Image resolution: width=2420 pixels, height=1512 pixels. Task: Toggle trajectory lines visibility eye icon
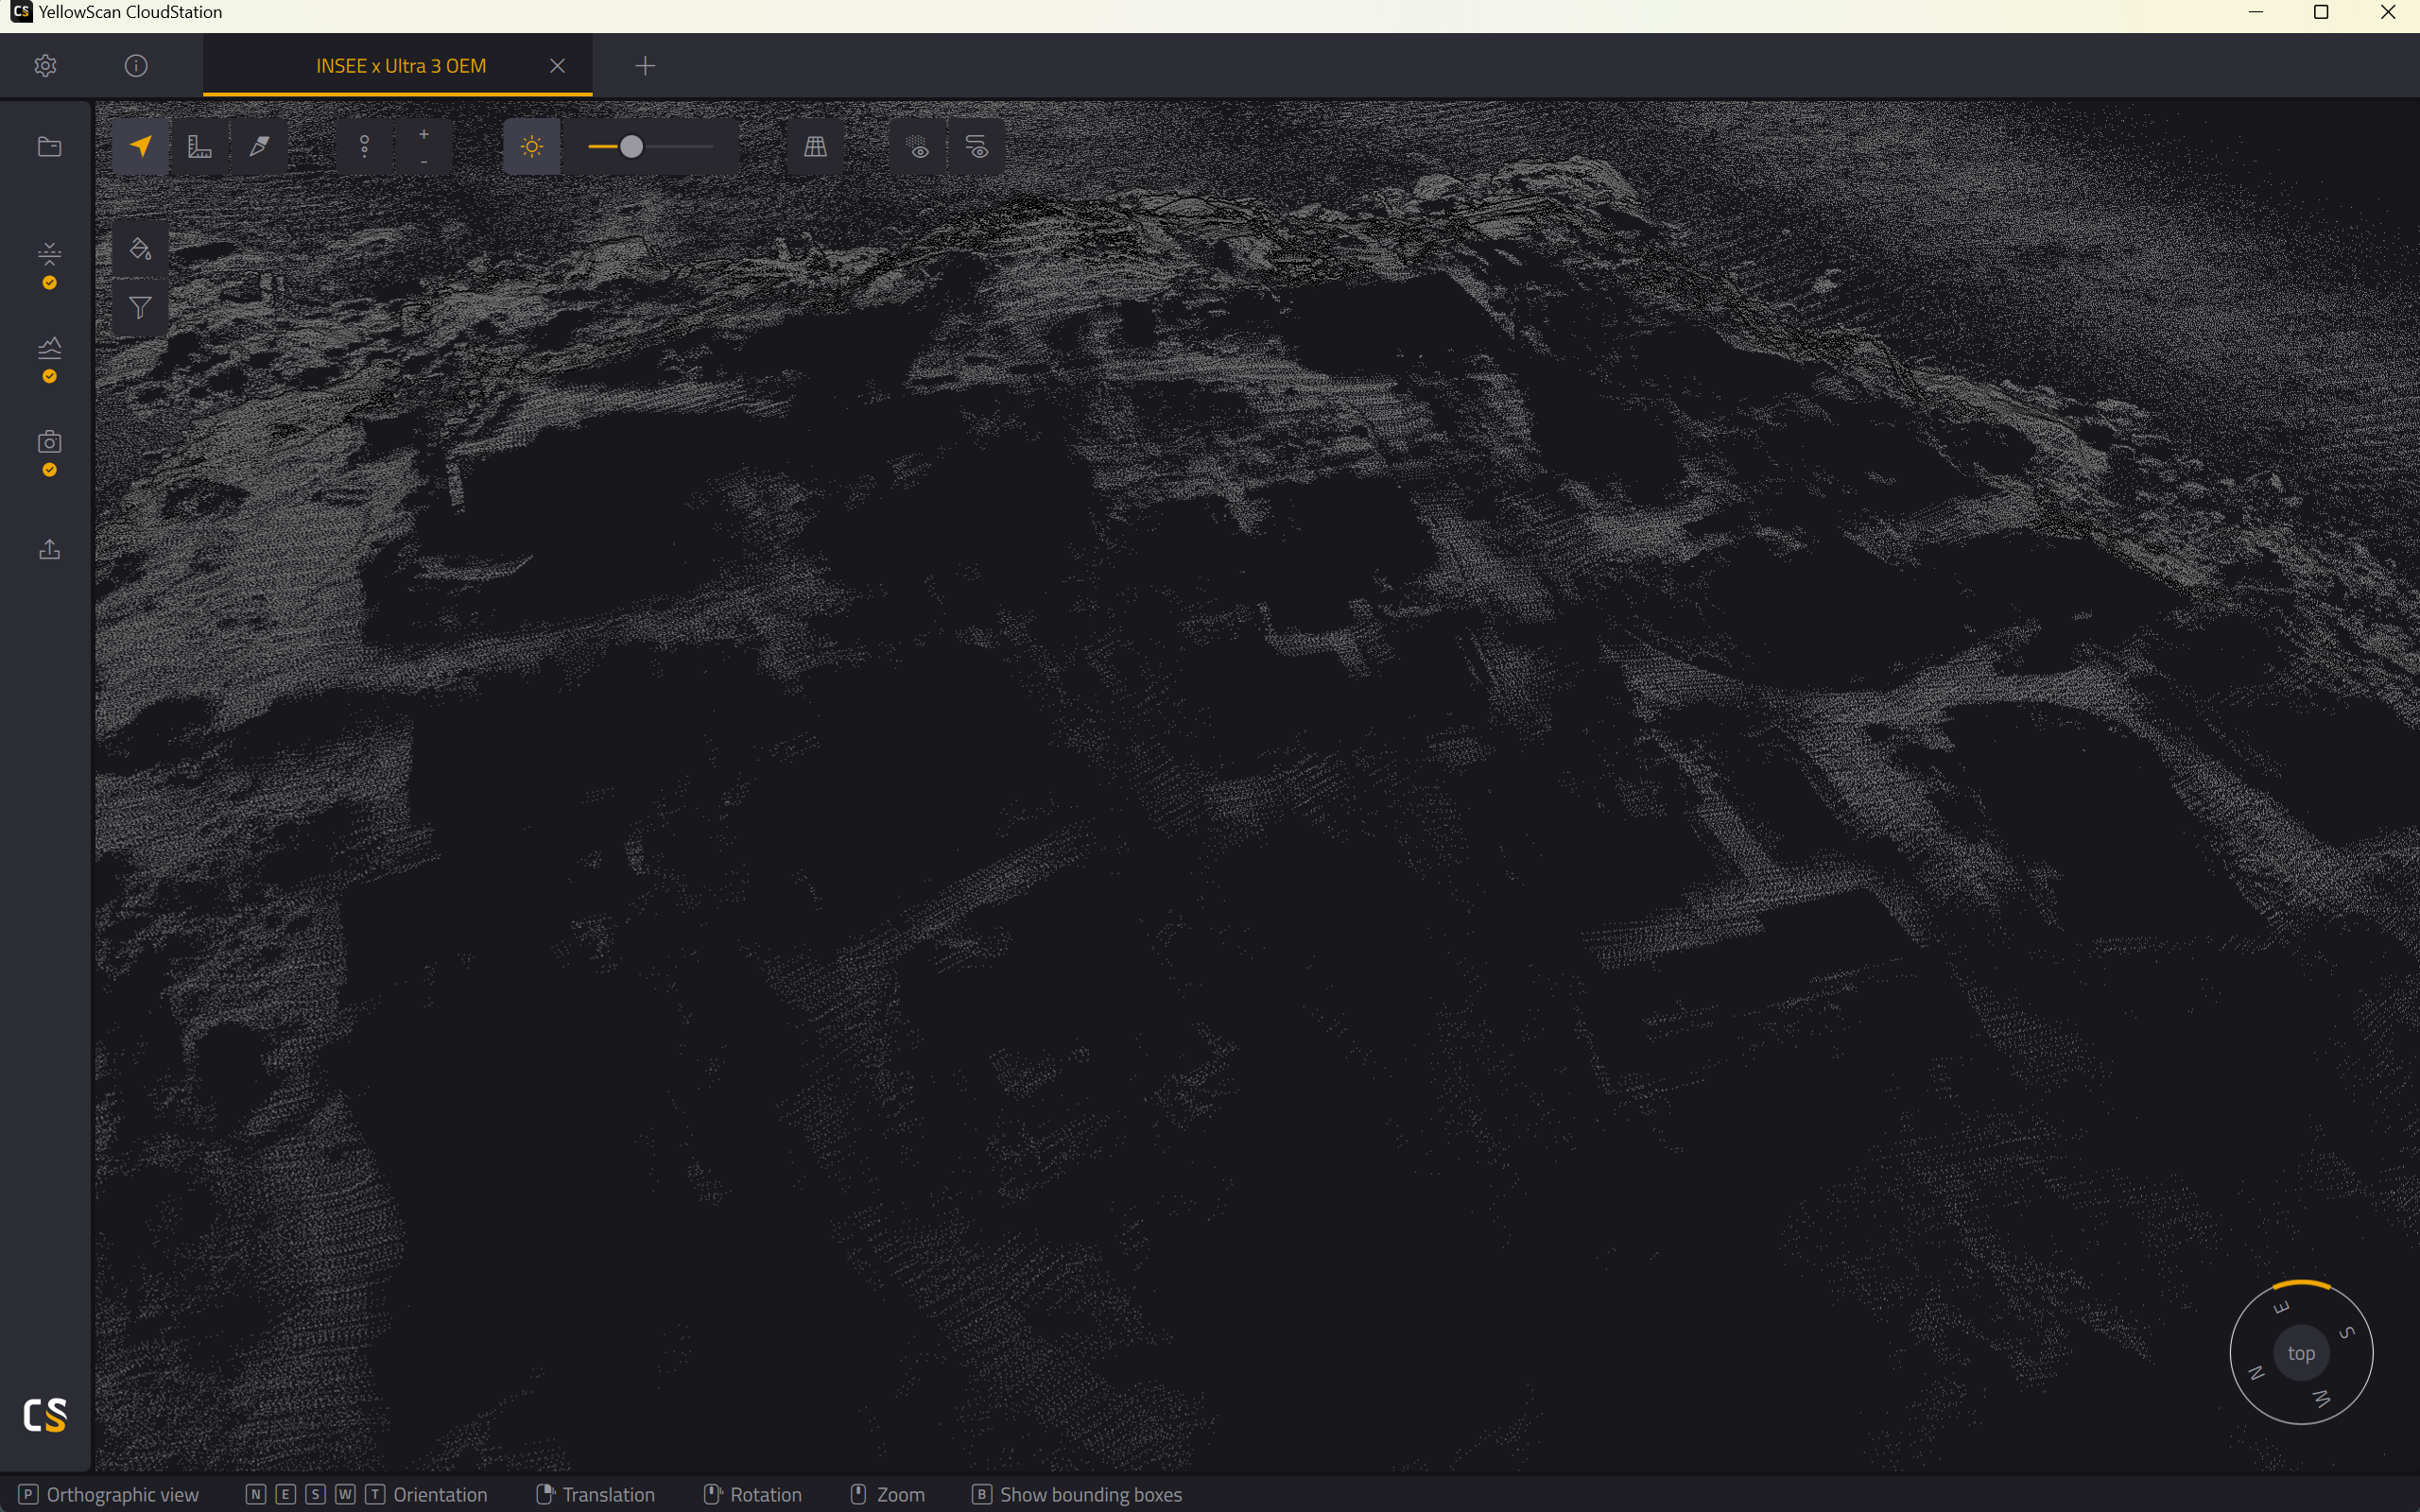click(x=977, y=147)
